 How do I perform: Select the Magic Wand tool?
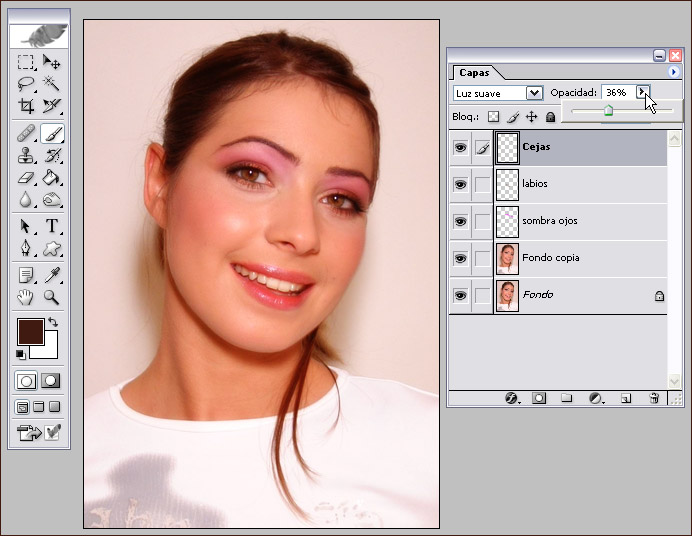click(x=52, y=84)
